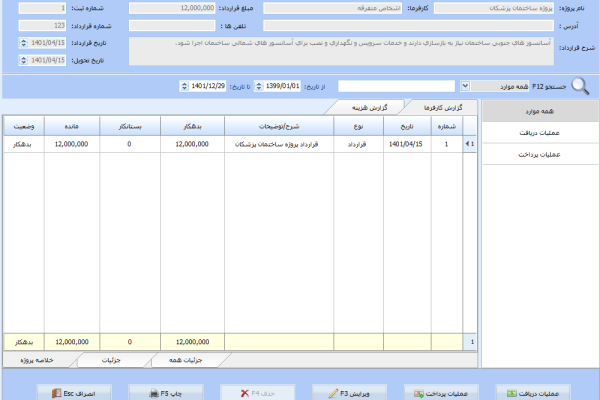Switch to the گزارش هزینه tab
600x400 pixels.
pyautogui.click(x=369, y=108)
